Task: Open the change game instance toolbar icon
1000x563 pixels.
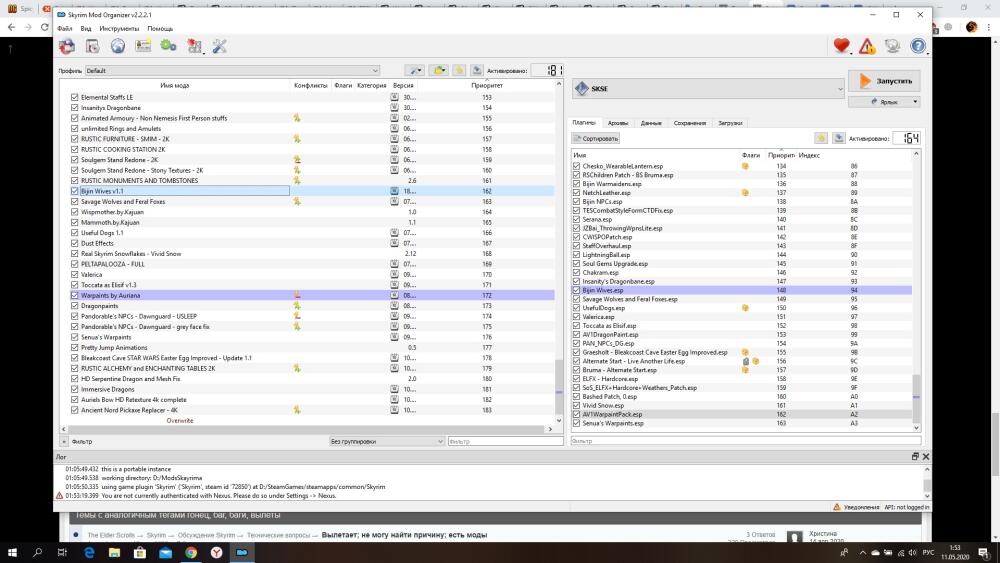Action: coord(67,46)
